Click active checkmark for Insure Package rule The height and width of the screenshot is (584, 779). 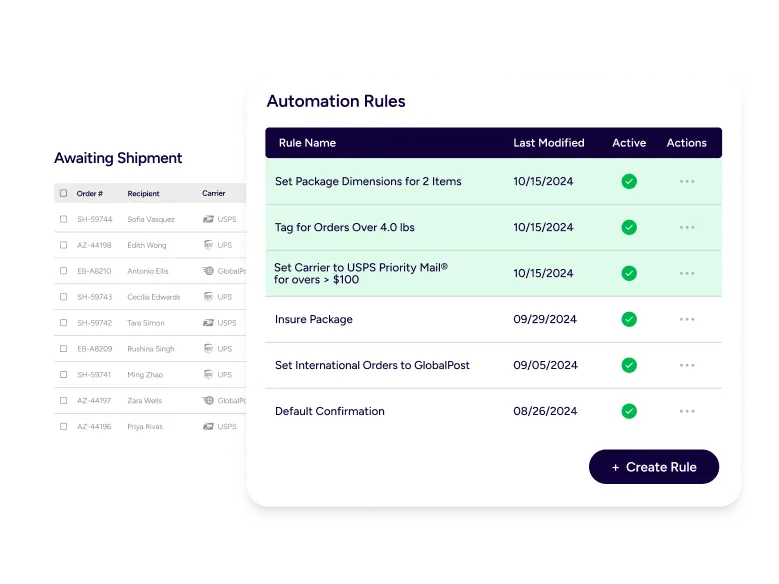(629, 319)
